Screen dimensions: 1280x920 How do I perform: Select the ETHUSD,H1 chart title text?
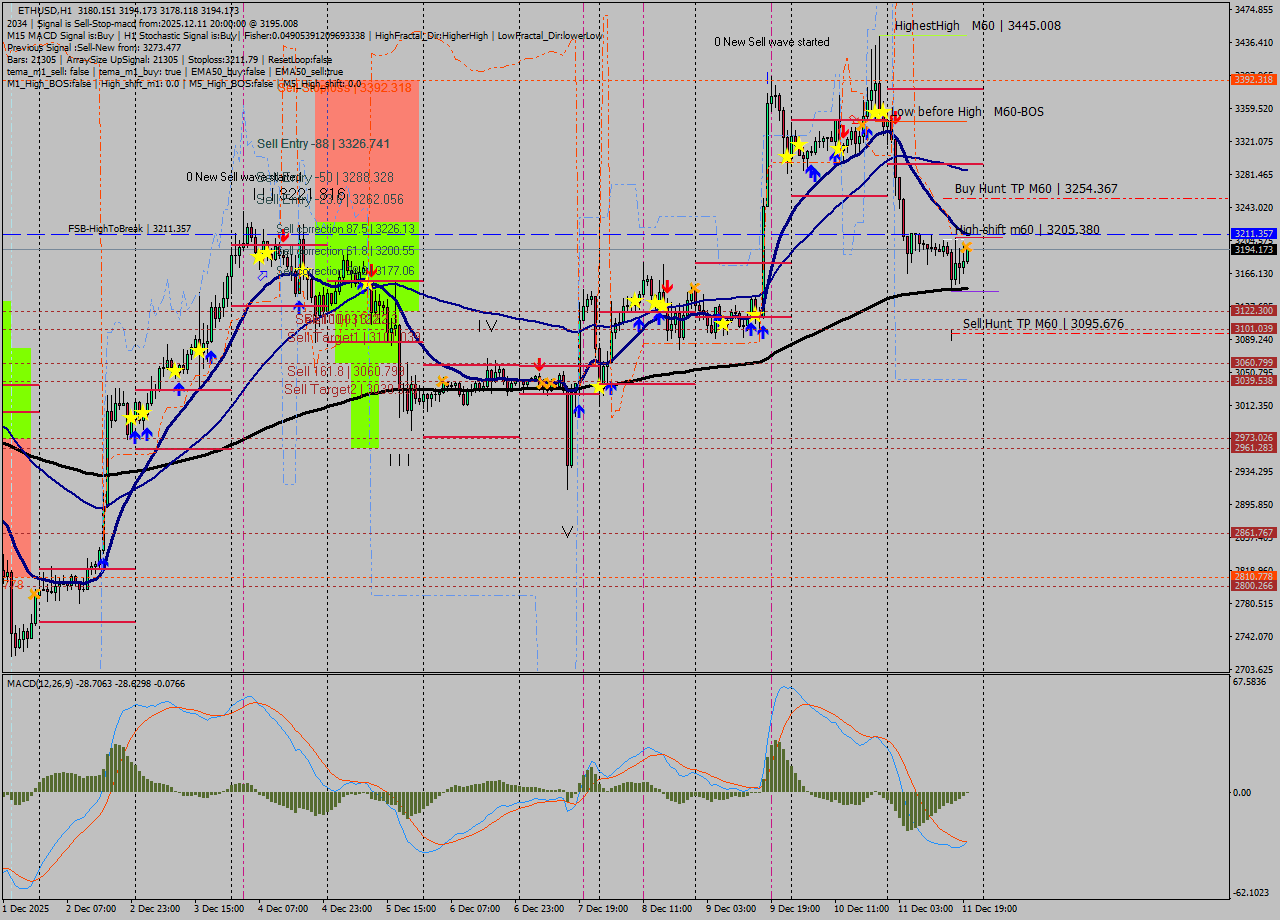30,8
